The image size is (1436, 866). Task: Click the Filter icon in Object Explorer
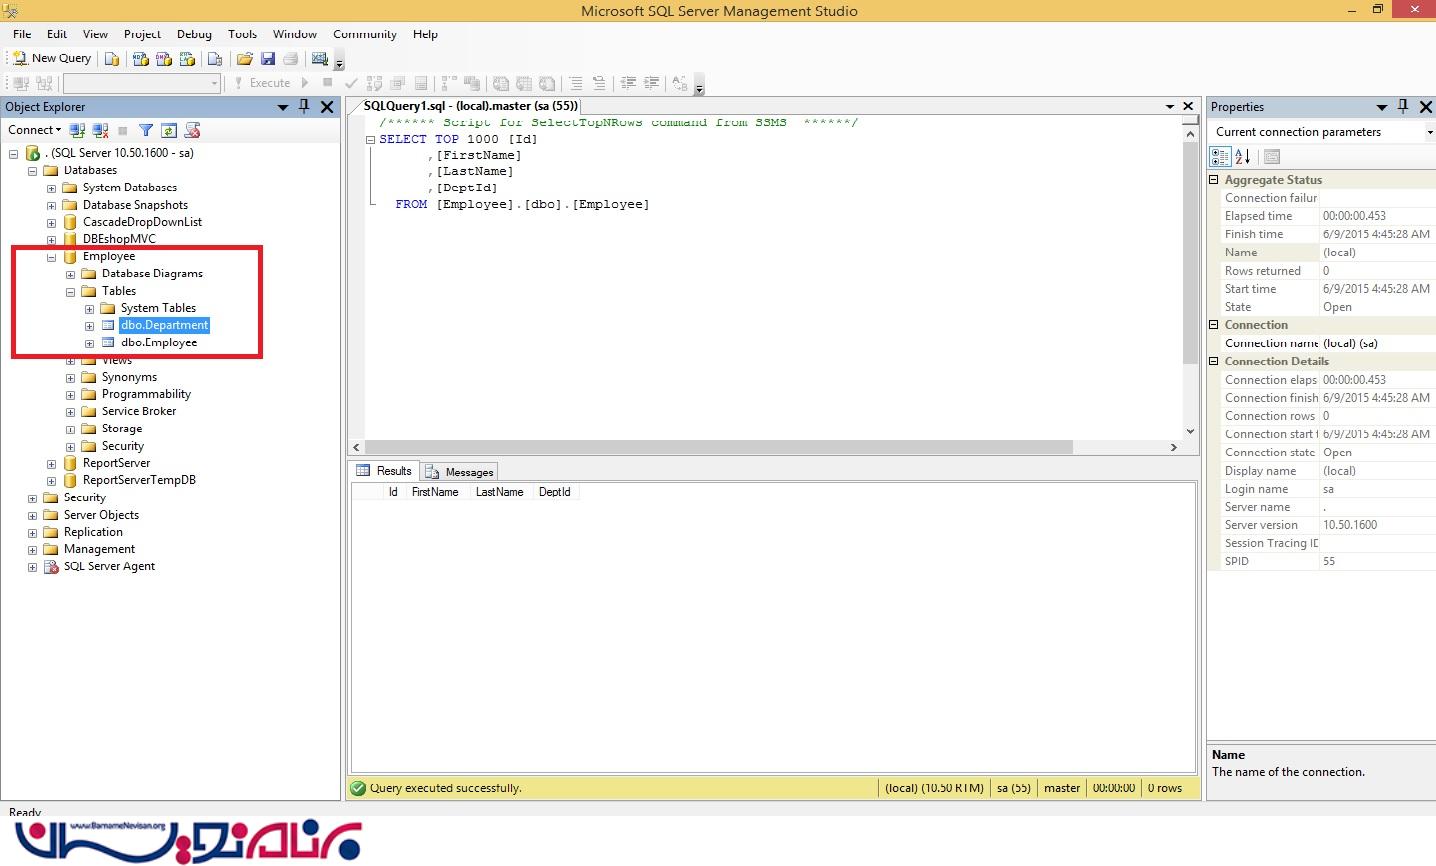[x=146, y=130]
